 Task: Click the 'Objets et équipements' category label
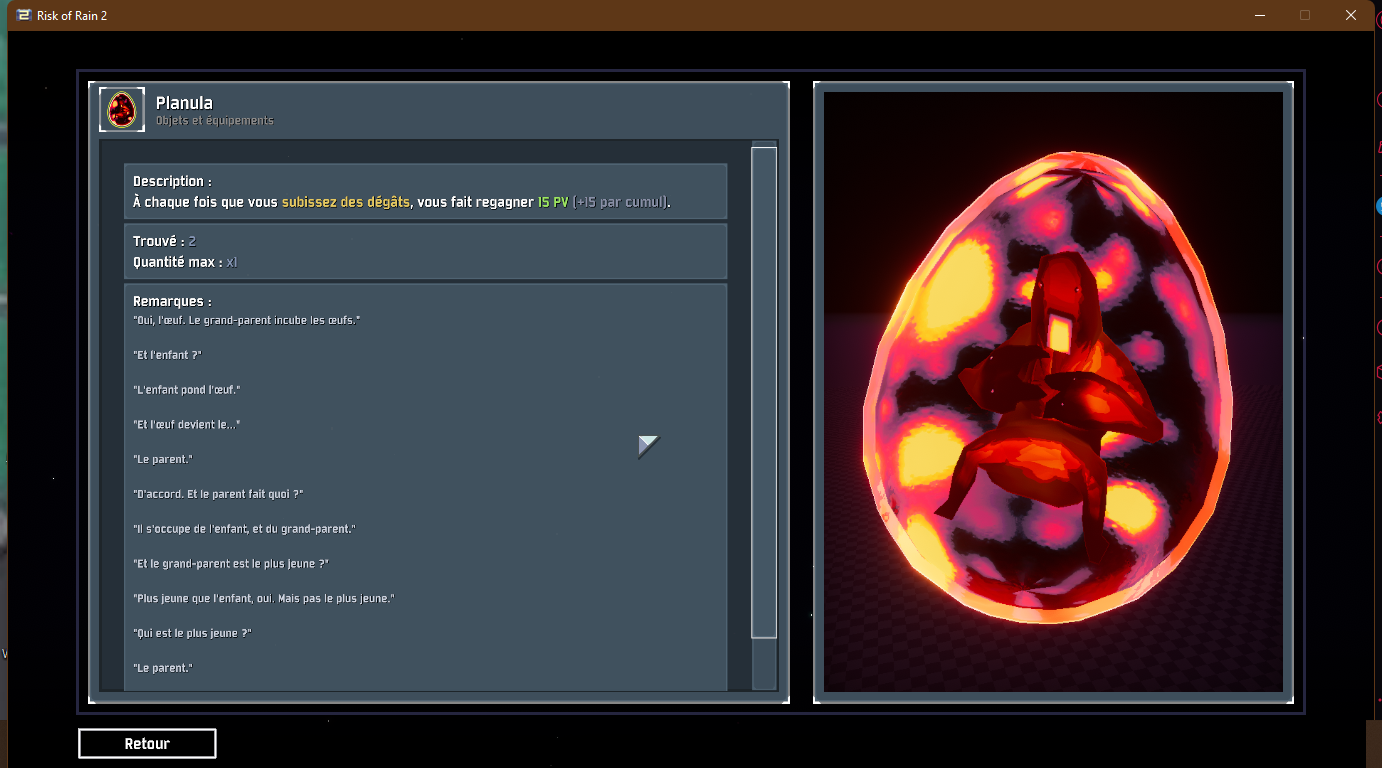[x=214, y=121]
